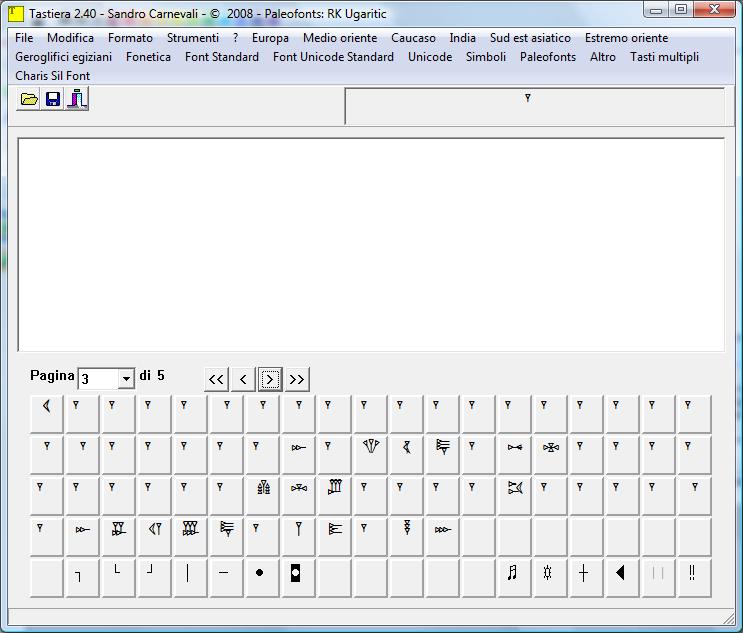
Task: Insert three horizontal wedges in a row glyph
Action: (x=443, y=537)
